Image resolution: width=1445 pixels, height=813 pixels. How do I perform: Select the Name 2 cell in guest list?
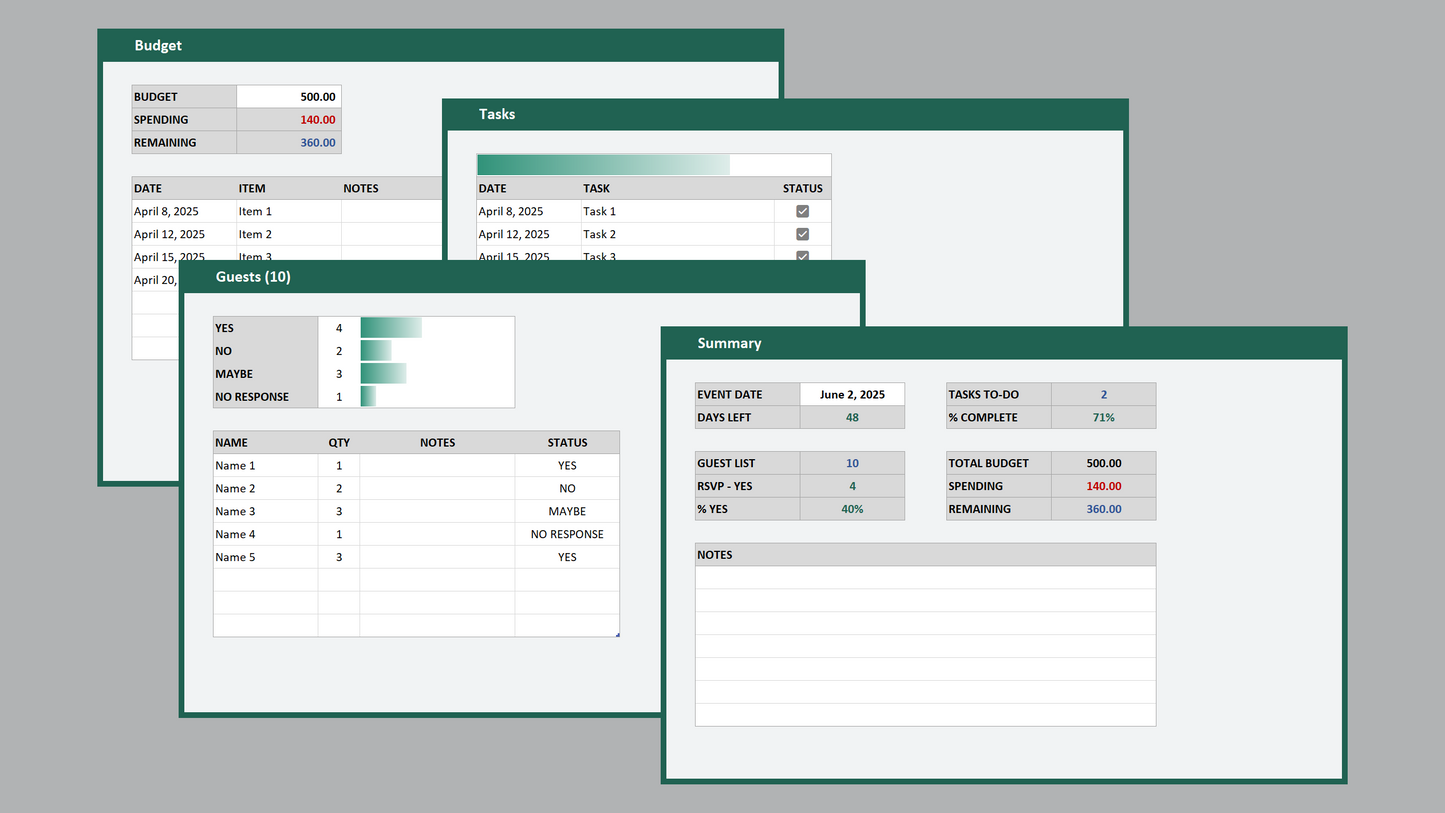[x=265, y=489]
